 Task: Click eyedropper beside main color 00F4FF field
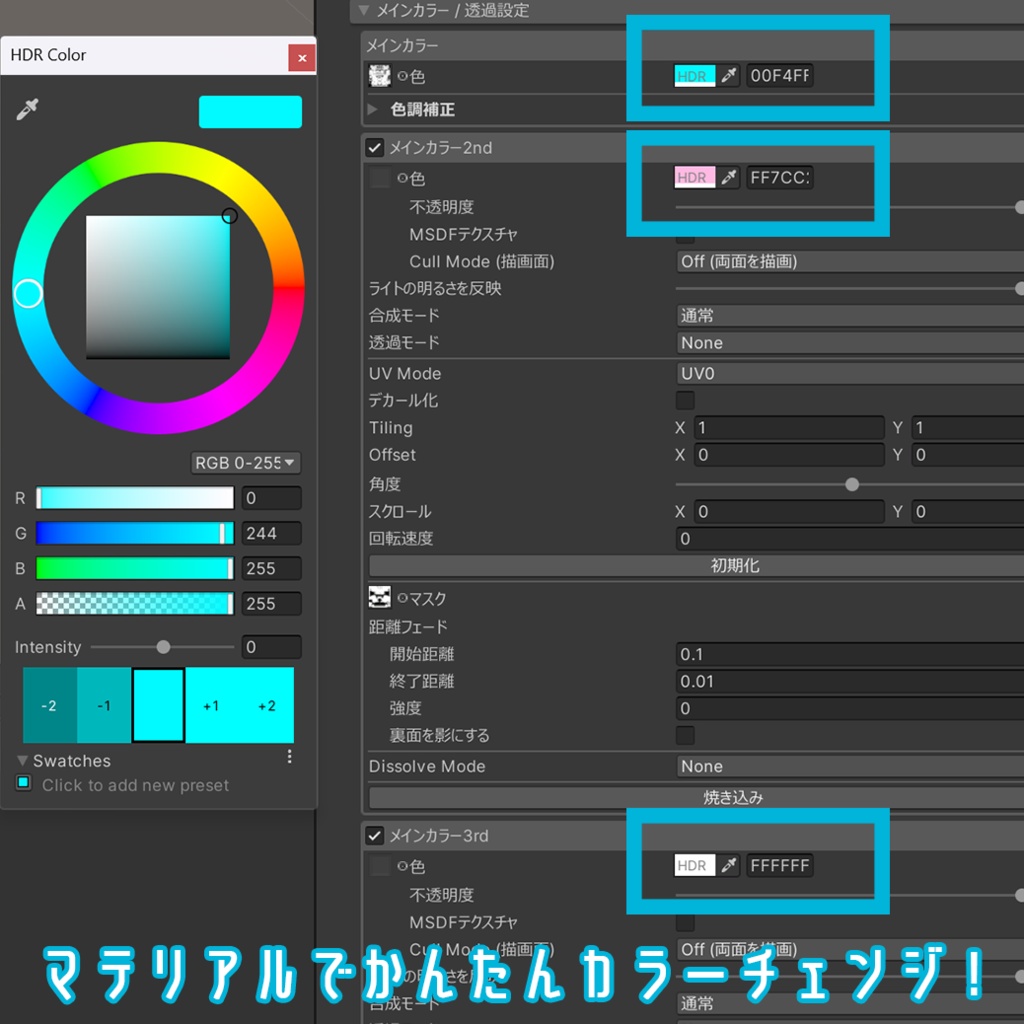point(728,76)
